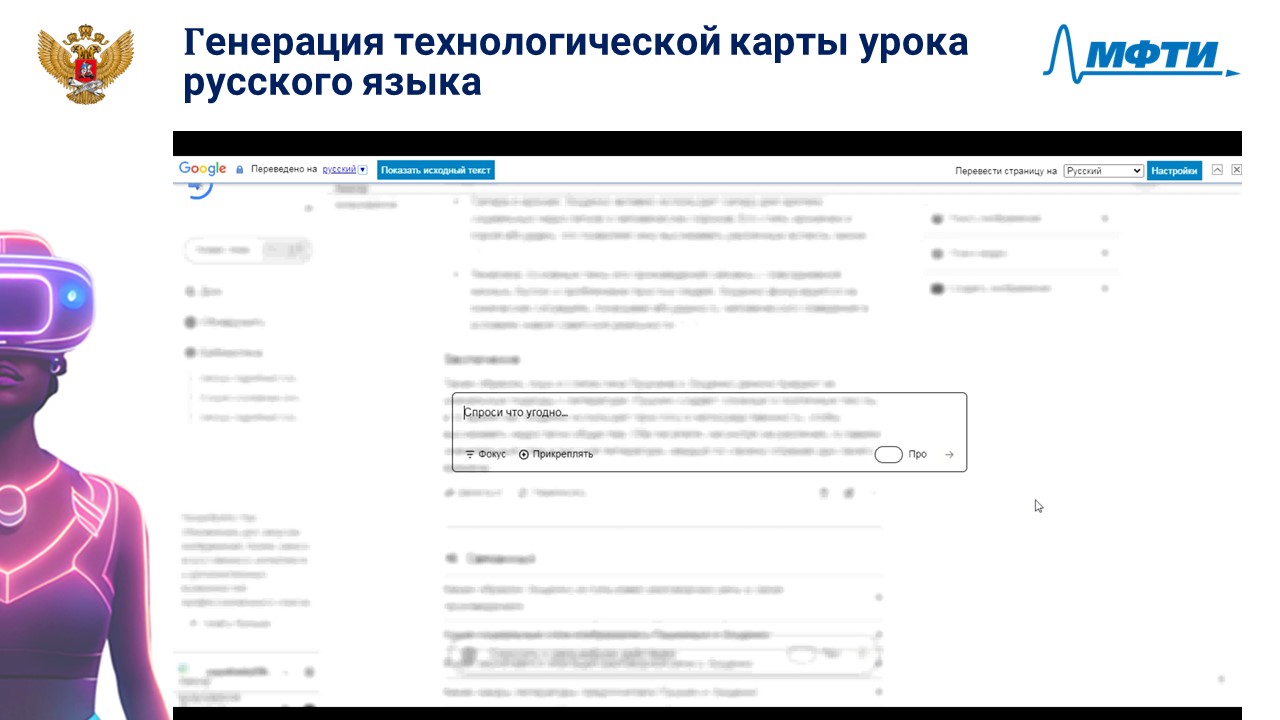This screenshot has height=720, width=1280.
Task: Close the Google translate bar
Action: (x=1237, y=170)
